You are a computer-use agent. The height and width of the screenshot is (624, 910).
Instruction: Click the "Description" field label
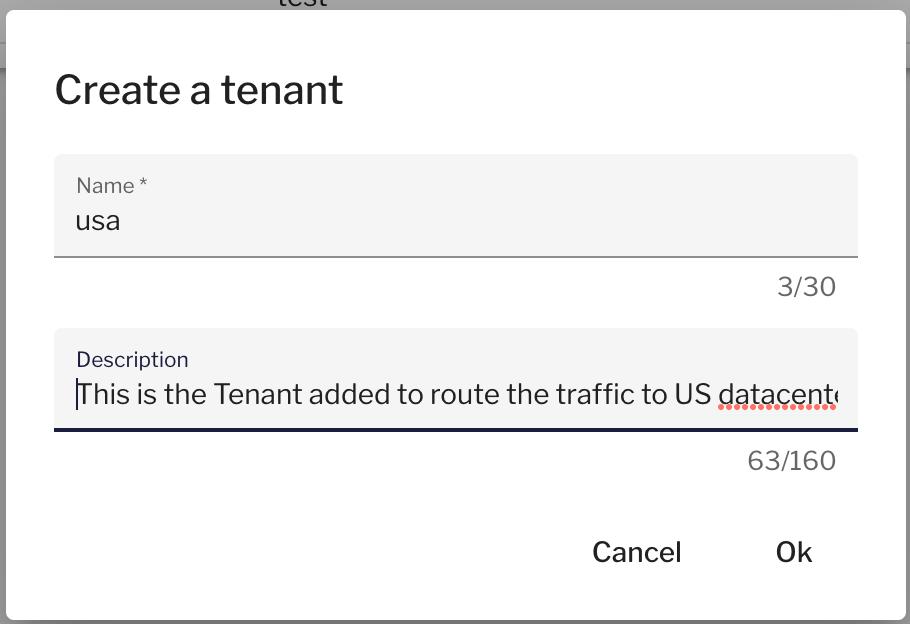(132, 360)
